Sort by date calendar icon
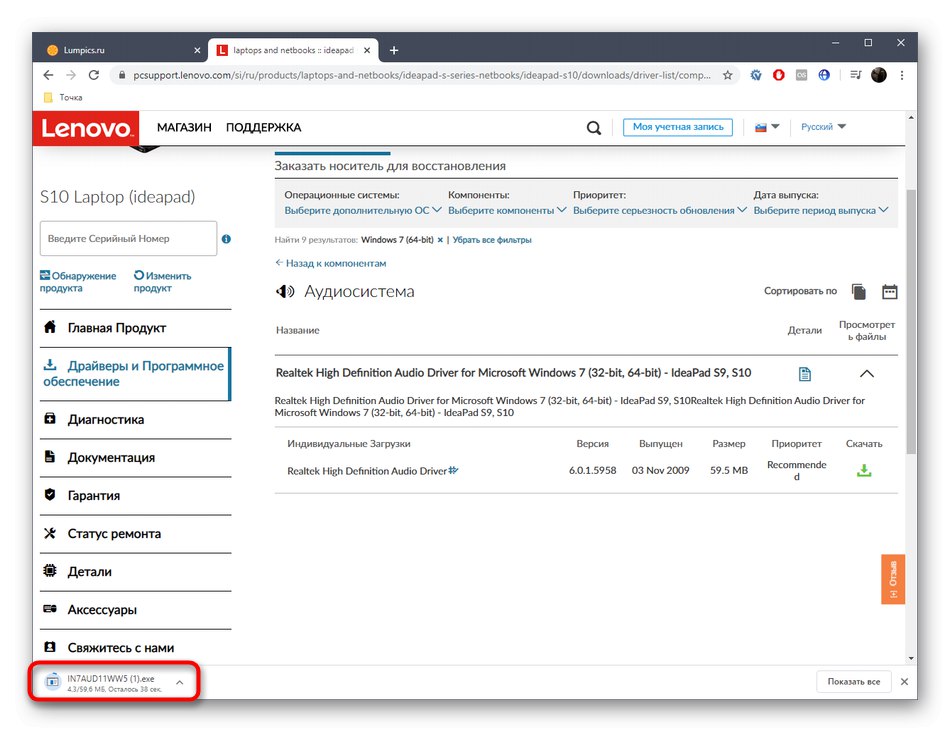Viewport: 950px width, 732px height. [889, 291]
